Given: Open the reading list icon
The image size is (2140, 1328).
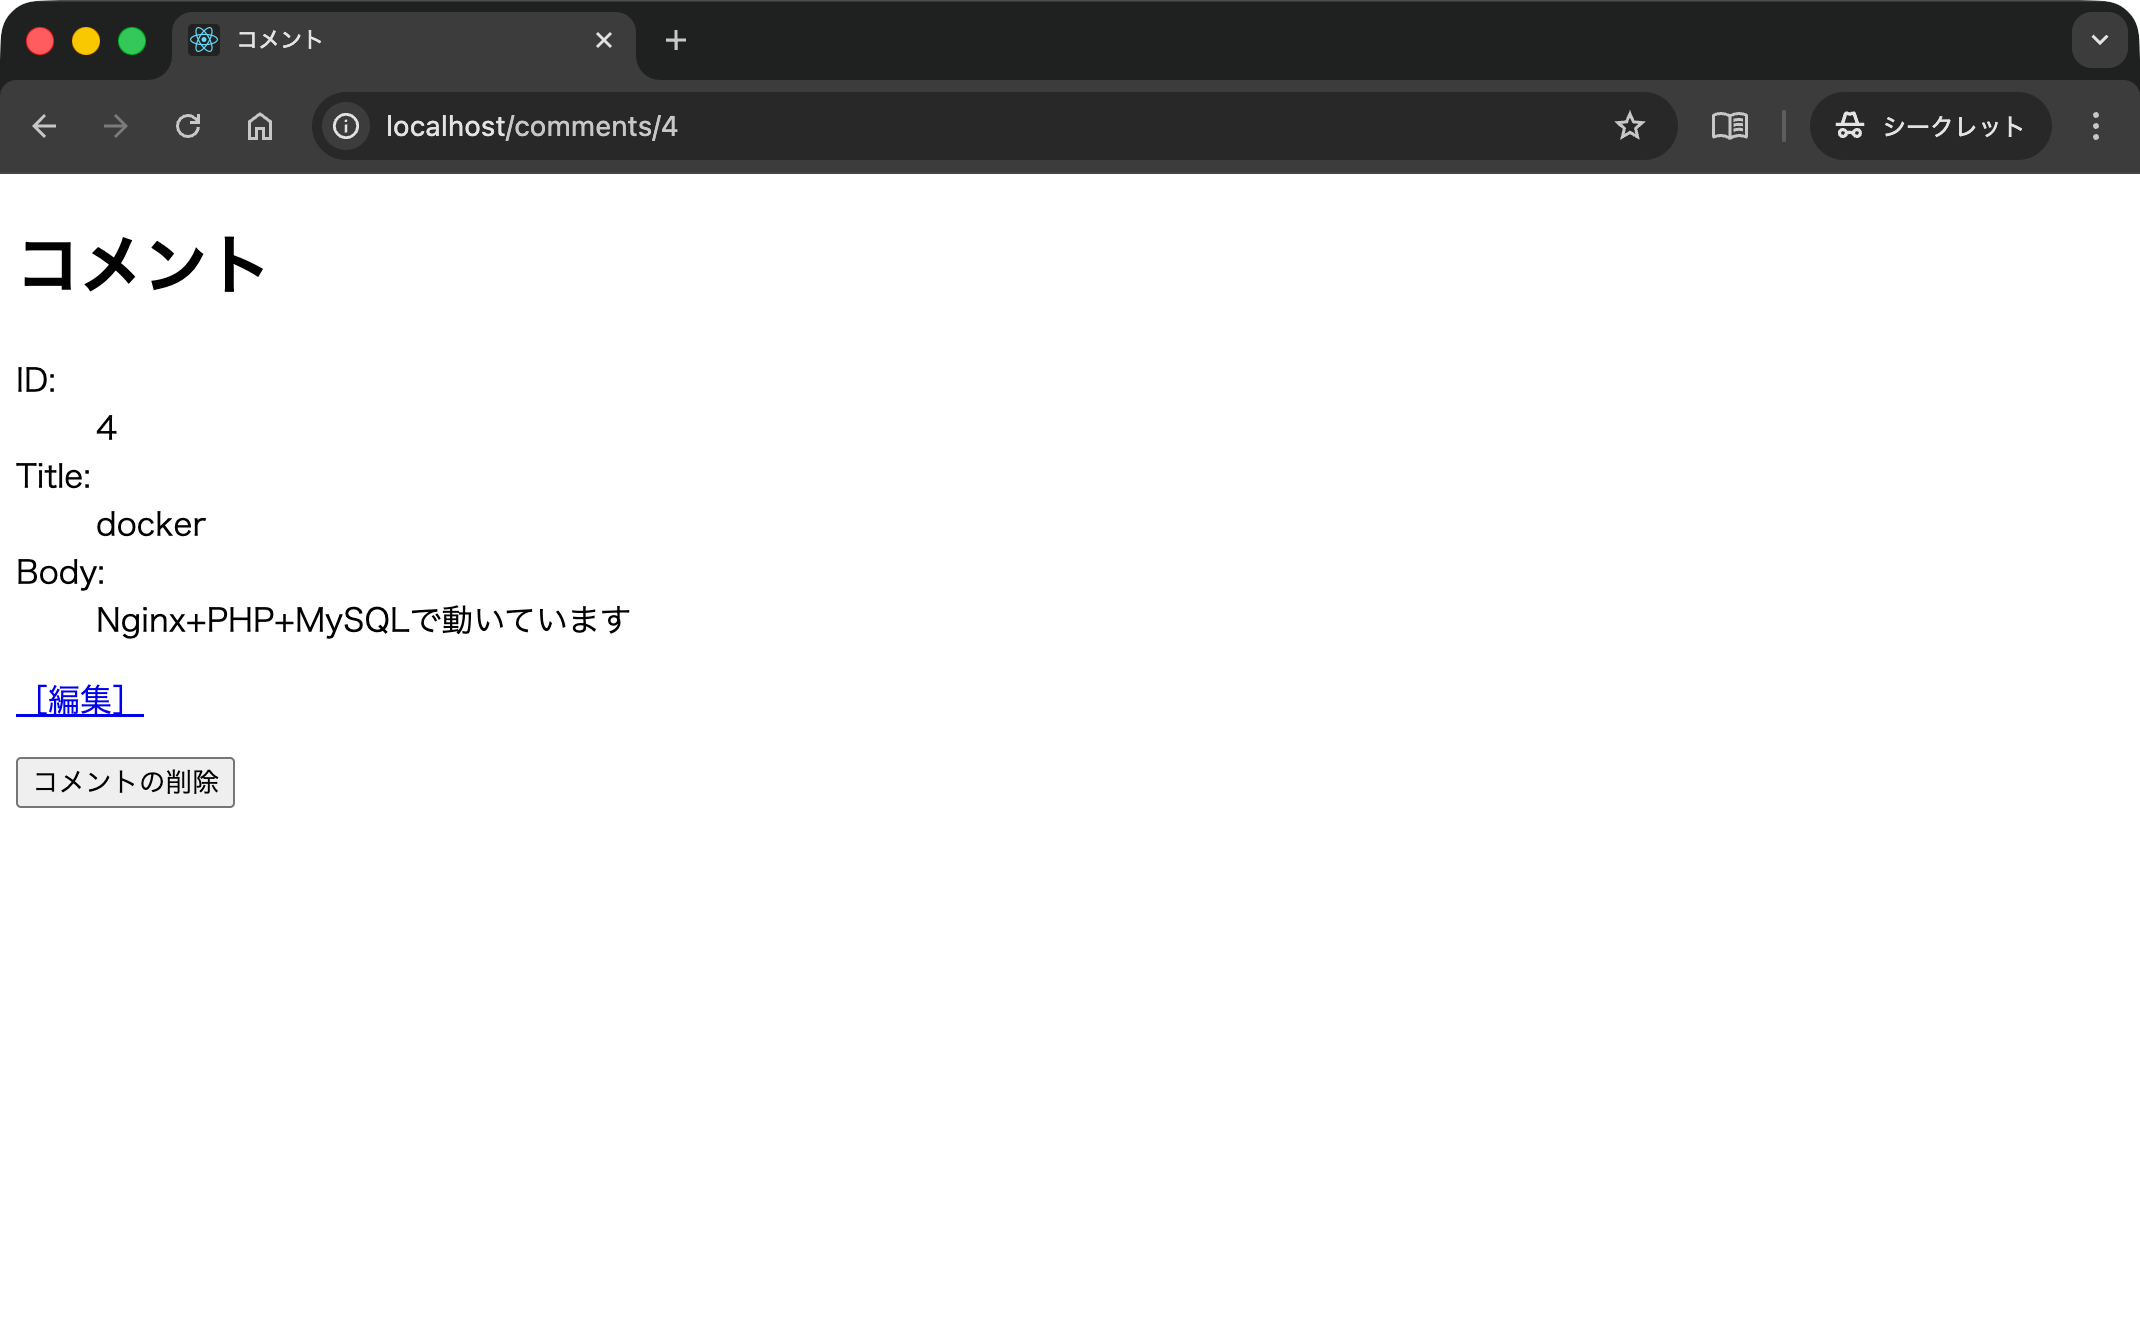Looking at the screenshot, I should pos(1729,126).
